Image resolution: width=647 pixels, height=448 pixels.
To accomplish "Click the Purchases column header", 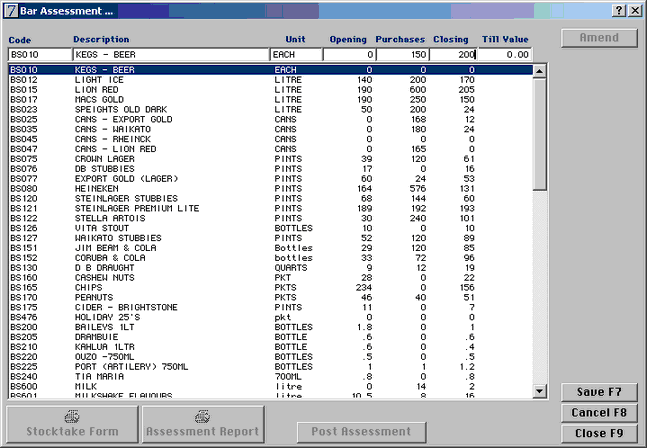I will pyautogui.click(x=400, y=39).
